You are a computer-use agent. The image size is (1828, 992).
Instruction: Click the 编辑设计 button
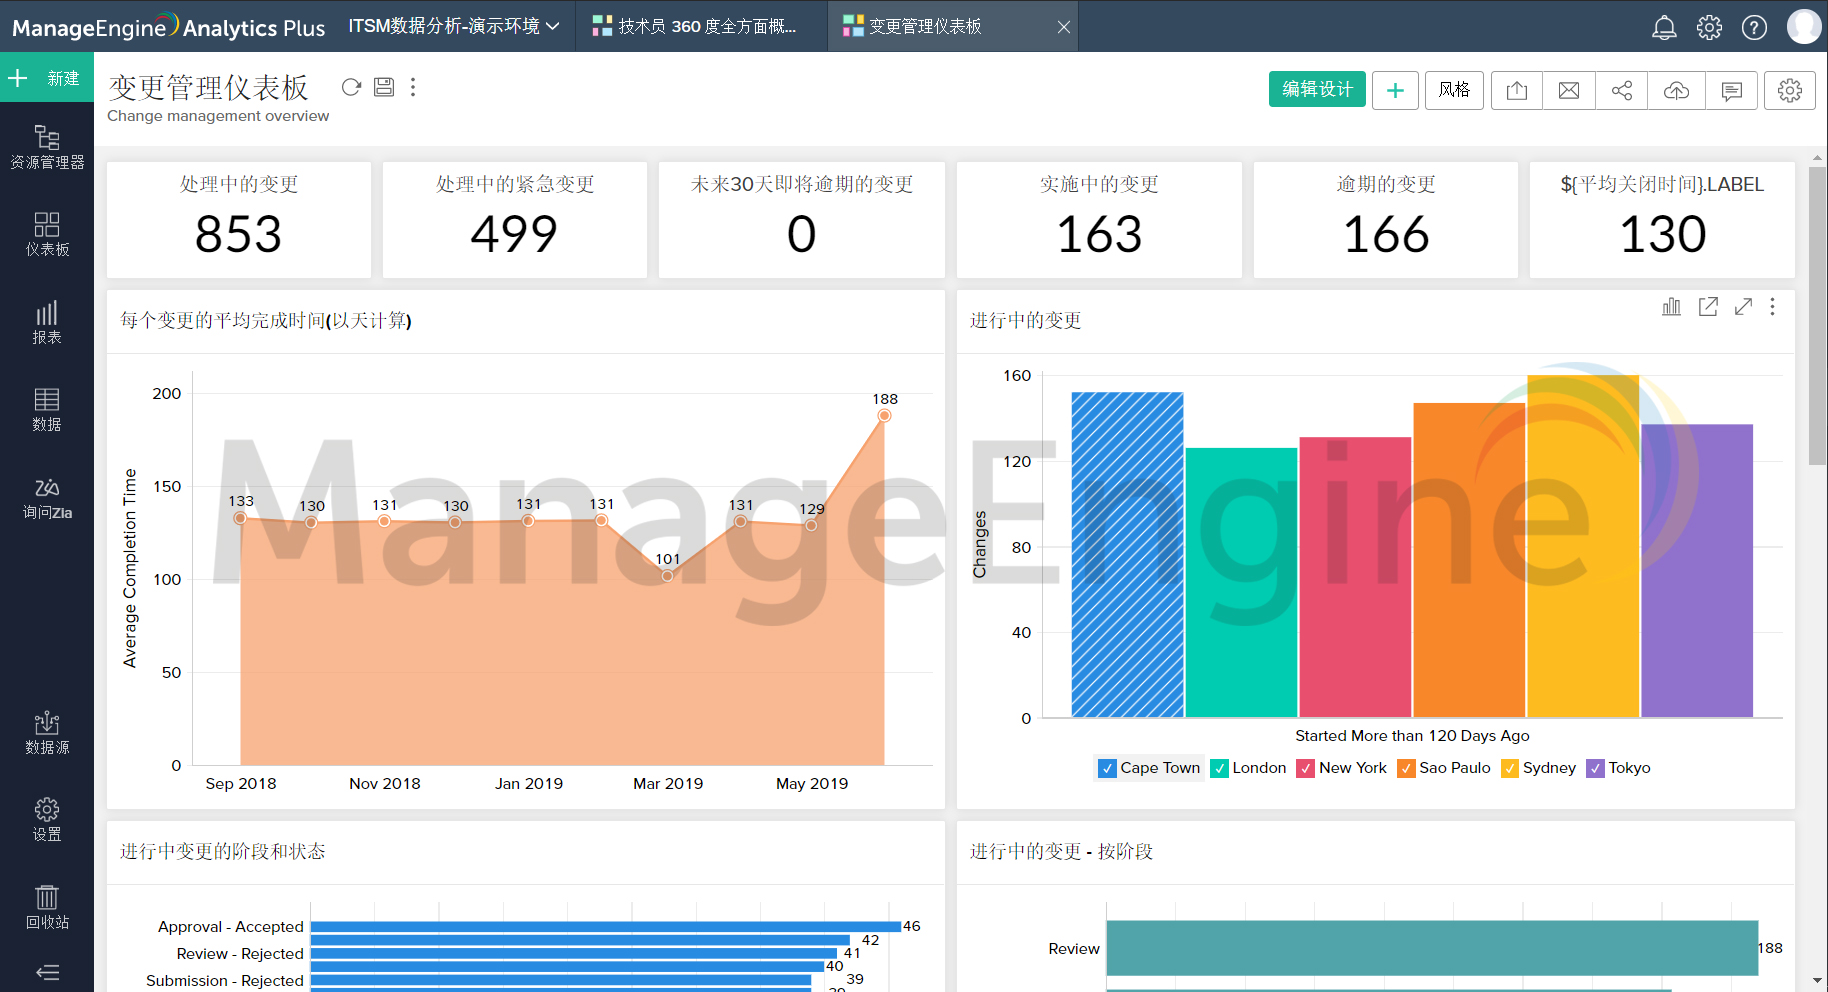(1317, 90)
